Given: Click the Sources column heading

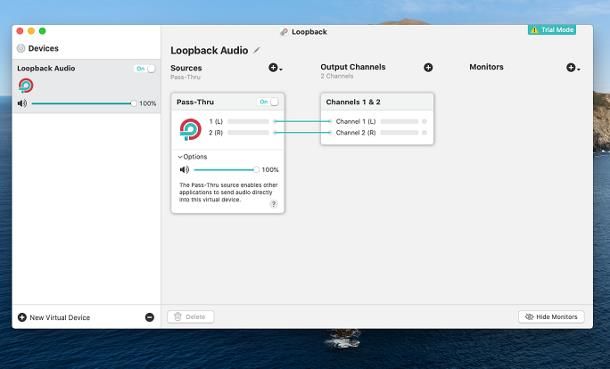Looking at the screenshot, I should pyautogui.click(x=186, y=68).
